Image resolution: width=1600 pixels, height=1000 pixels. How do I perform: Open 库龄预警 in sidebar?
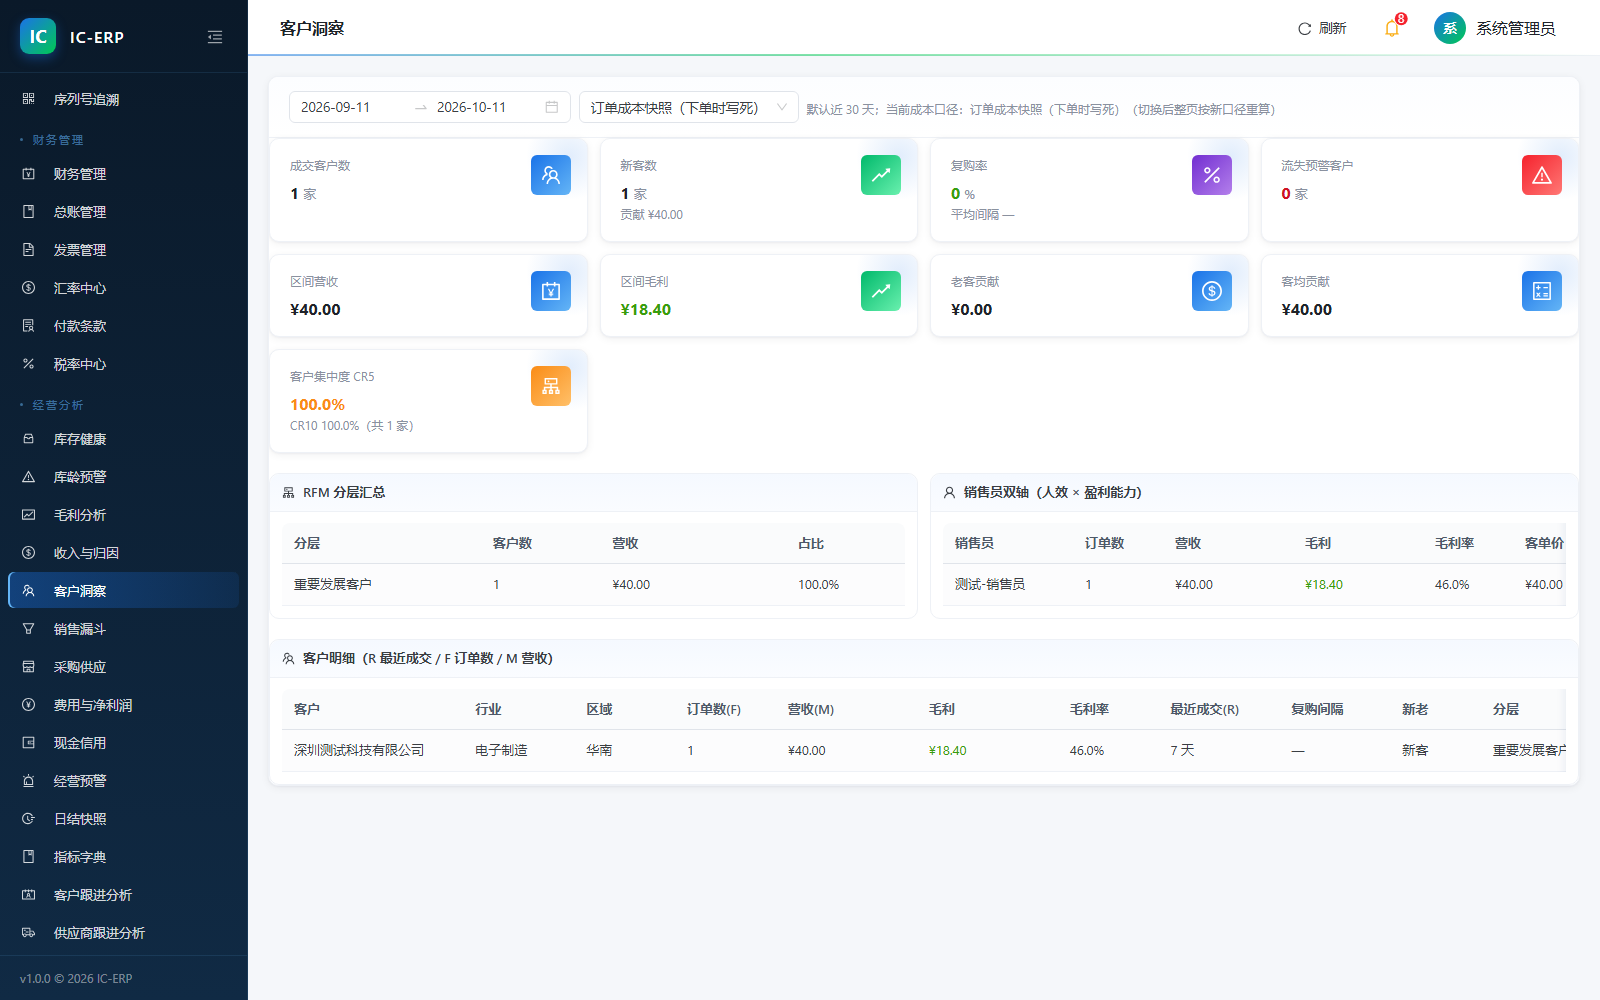pos(124,477)
